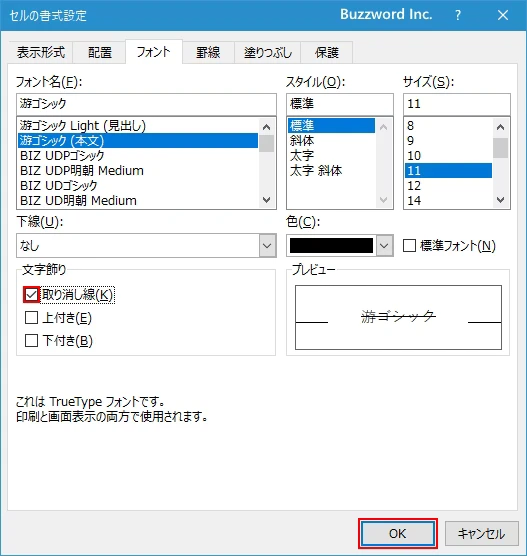
Task: Select 游ゴシック Light (見出し) font
Action: [138, 126]
